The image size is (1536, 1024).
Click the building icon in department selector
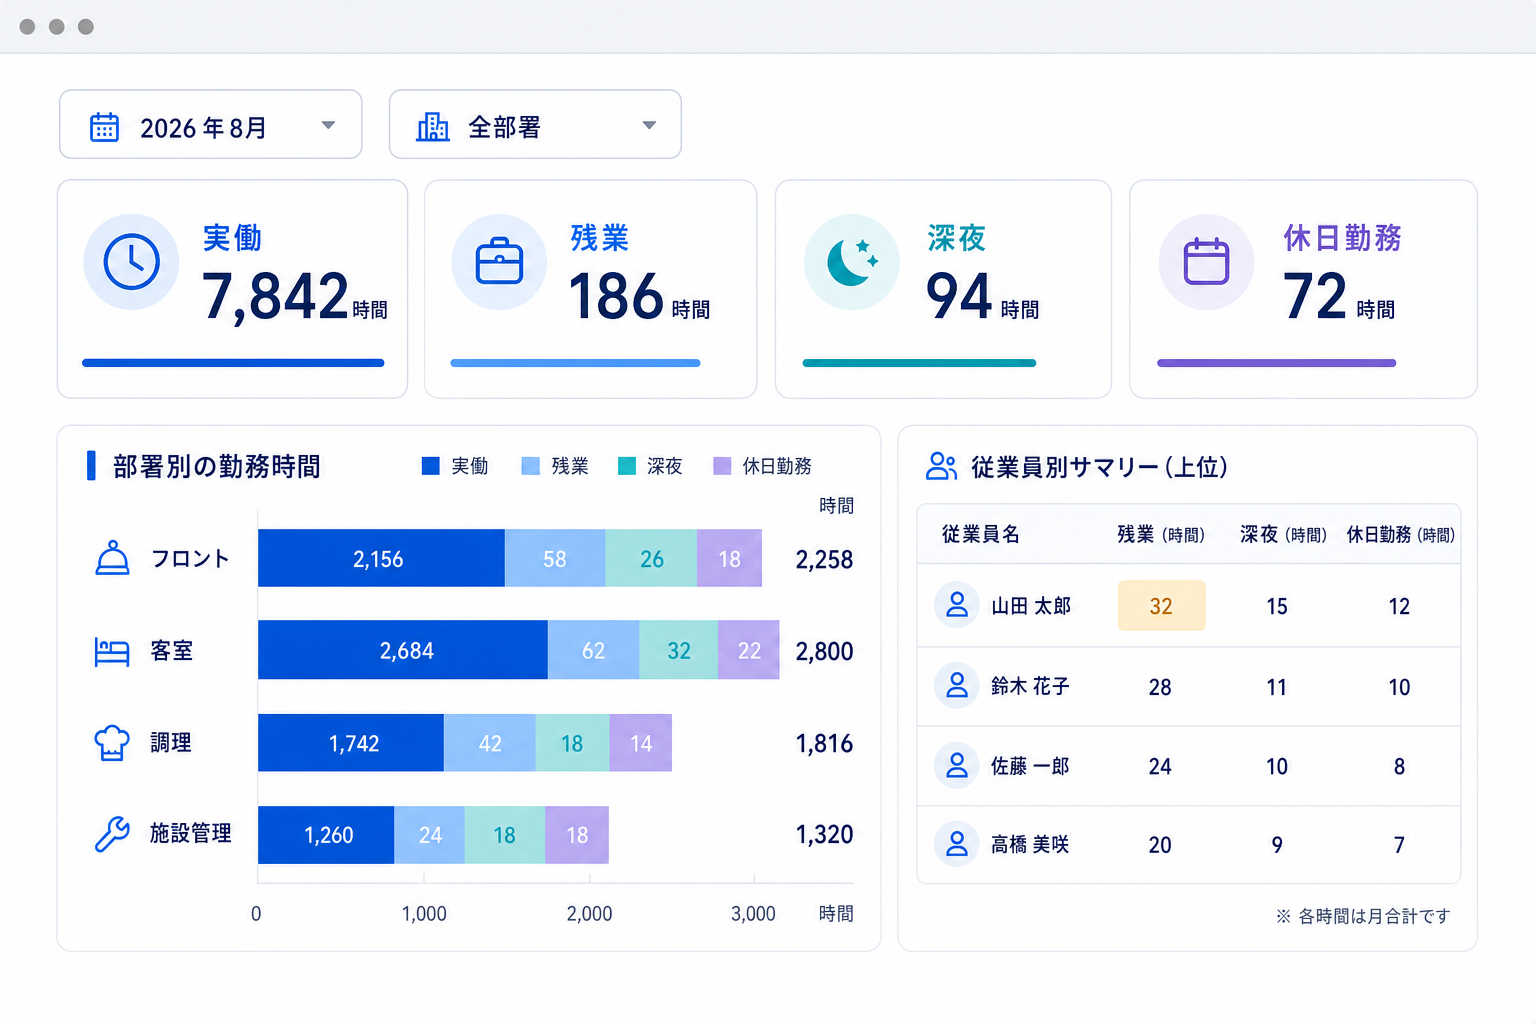(x=433, y=126)
